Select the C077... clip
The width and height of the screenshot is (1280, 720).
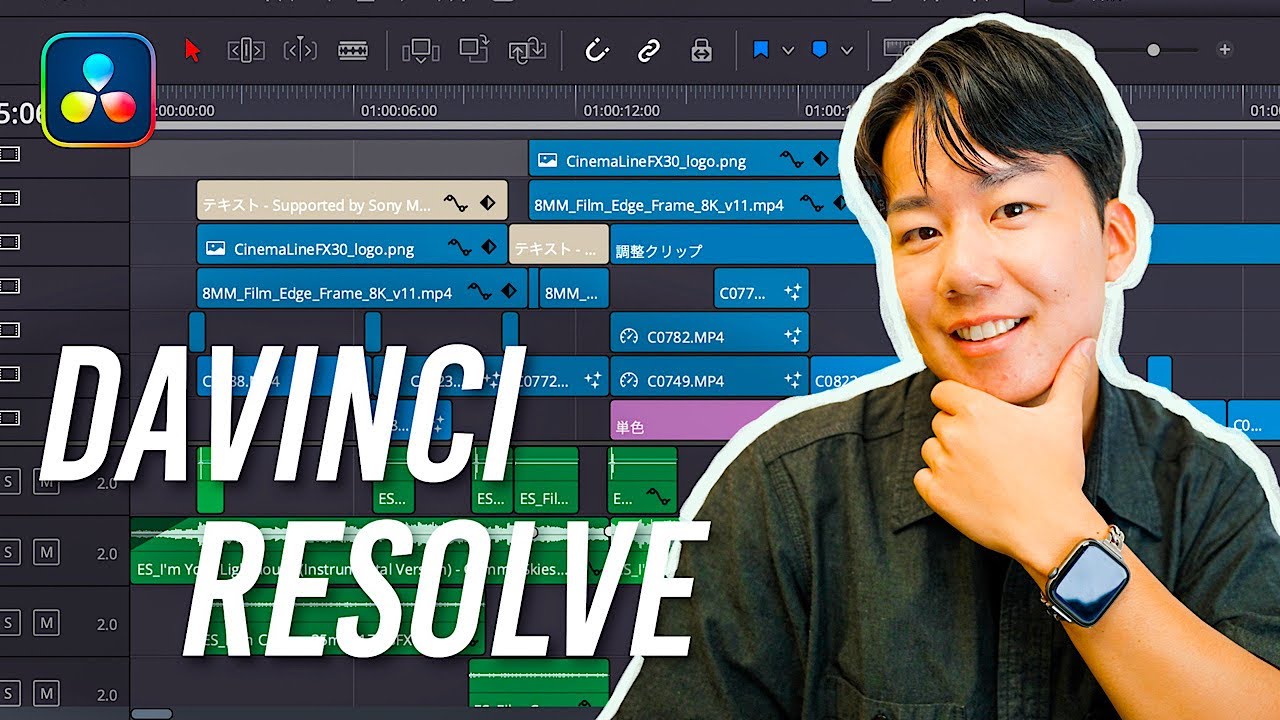click(761, 289)
